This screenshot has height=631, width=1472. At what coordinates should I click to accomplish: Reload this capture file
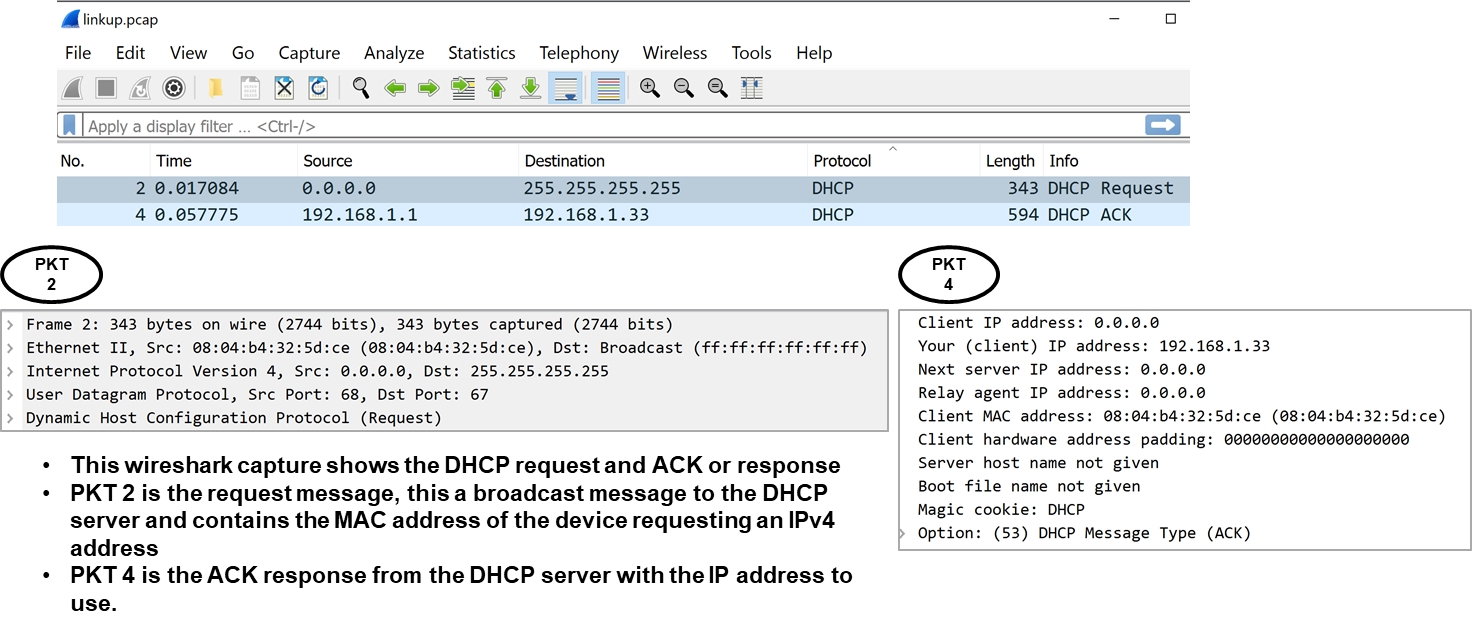318,88
